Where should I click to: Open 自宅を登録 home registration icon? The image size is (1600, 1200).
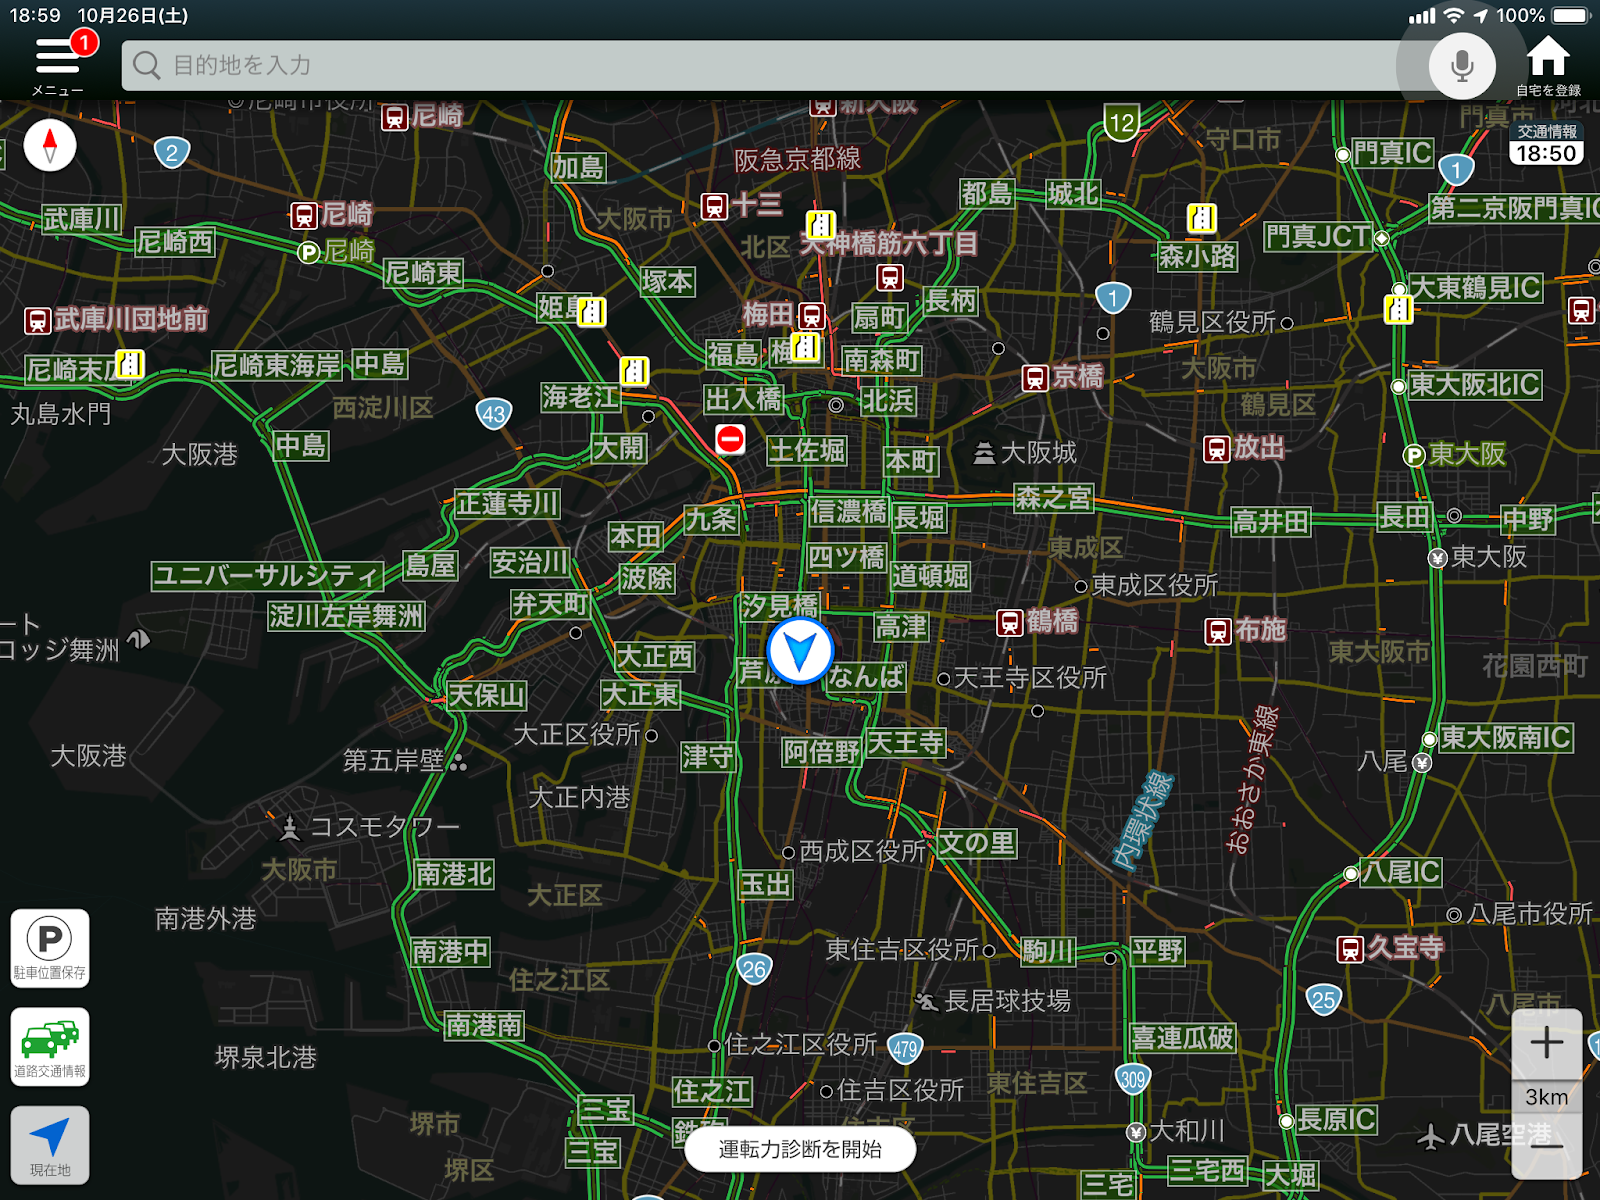coord(1548,66)
